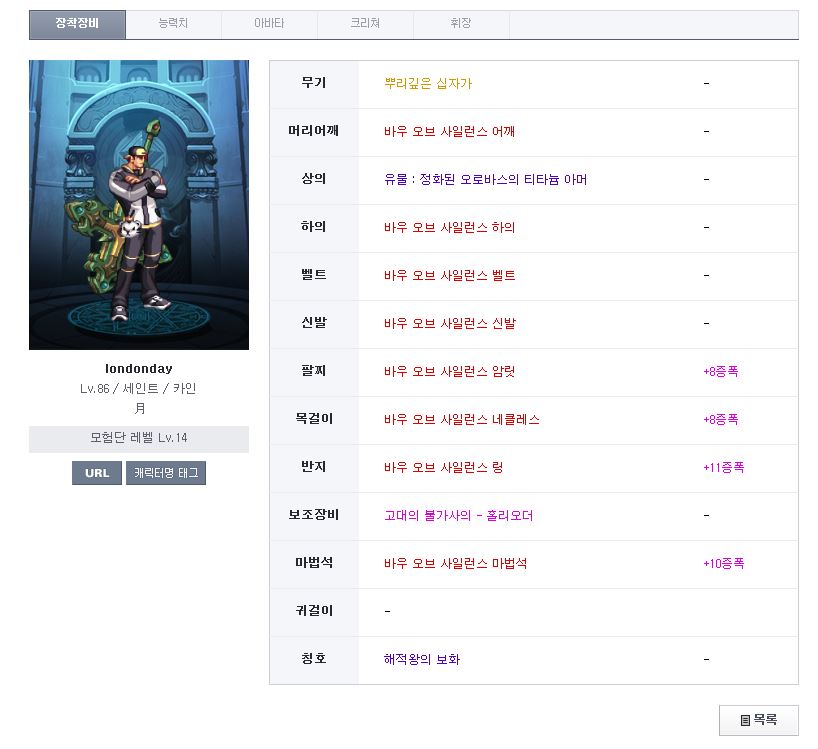This screenshot has width=818, height=749.
Task: Open the 해적왕의 보화 title item
Action: pyautogui.click(x=422, y=660)
